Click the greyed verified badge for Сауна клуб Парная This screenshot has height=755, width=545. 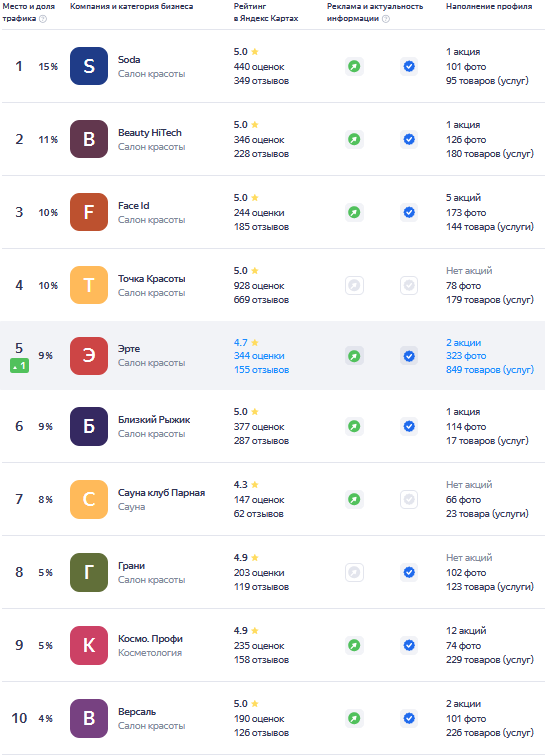(x=409, y=499)
